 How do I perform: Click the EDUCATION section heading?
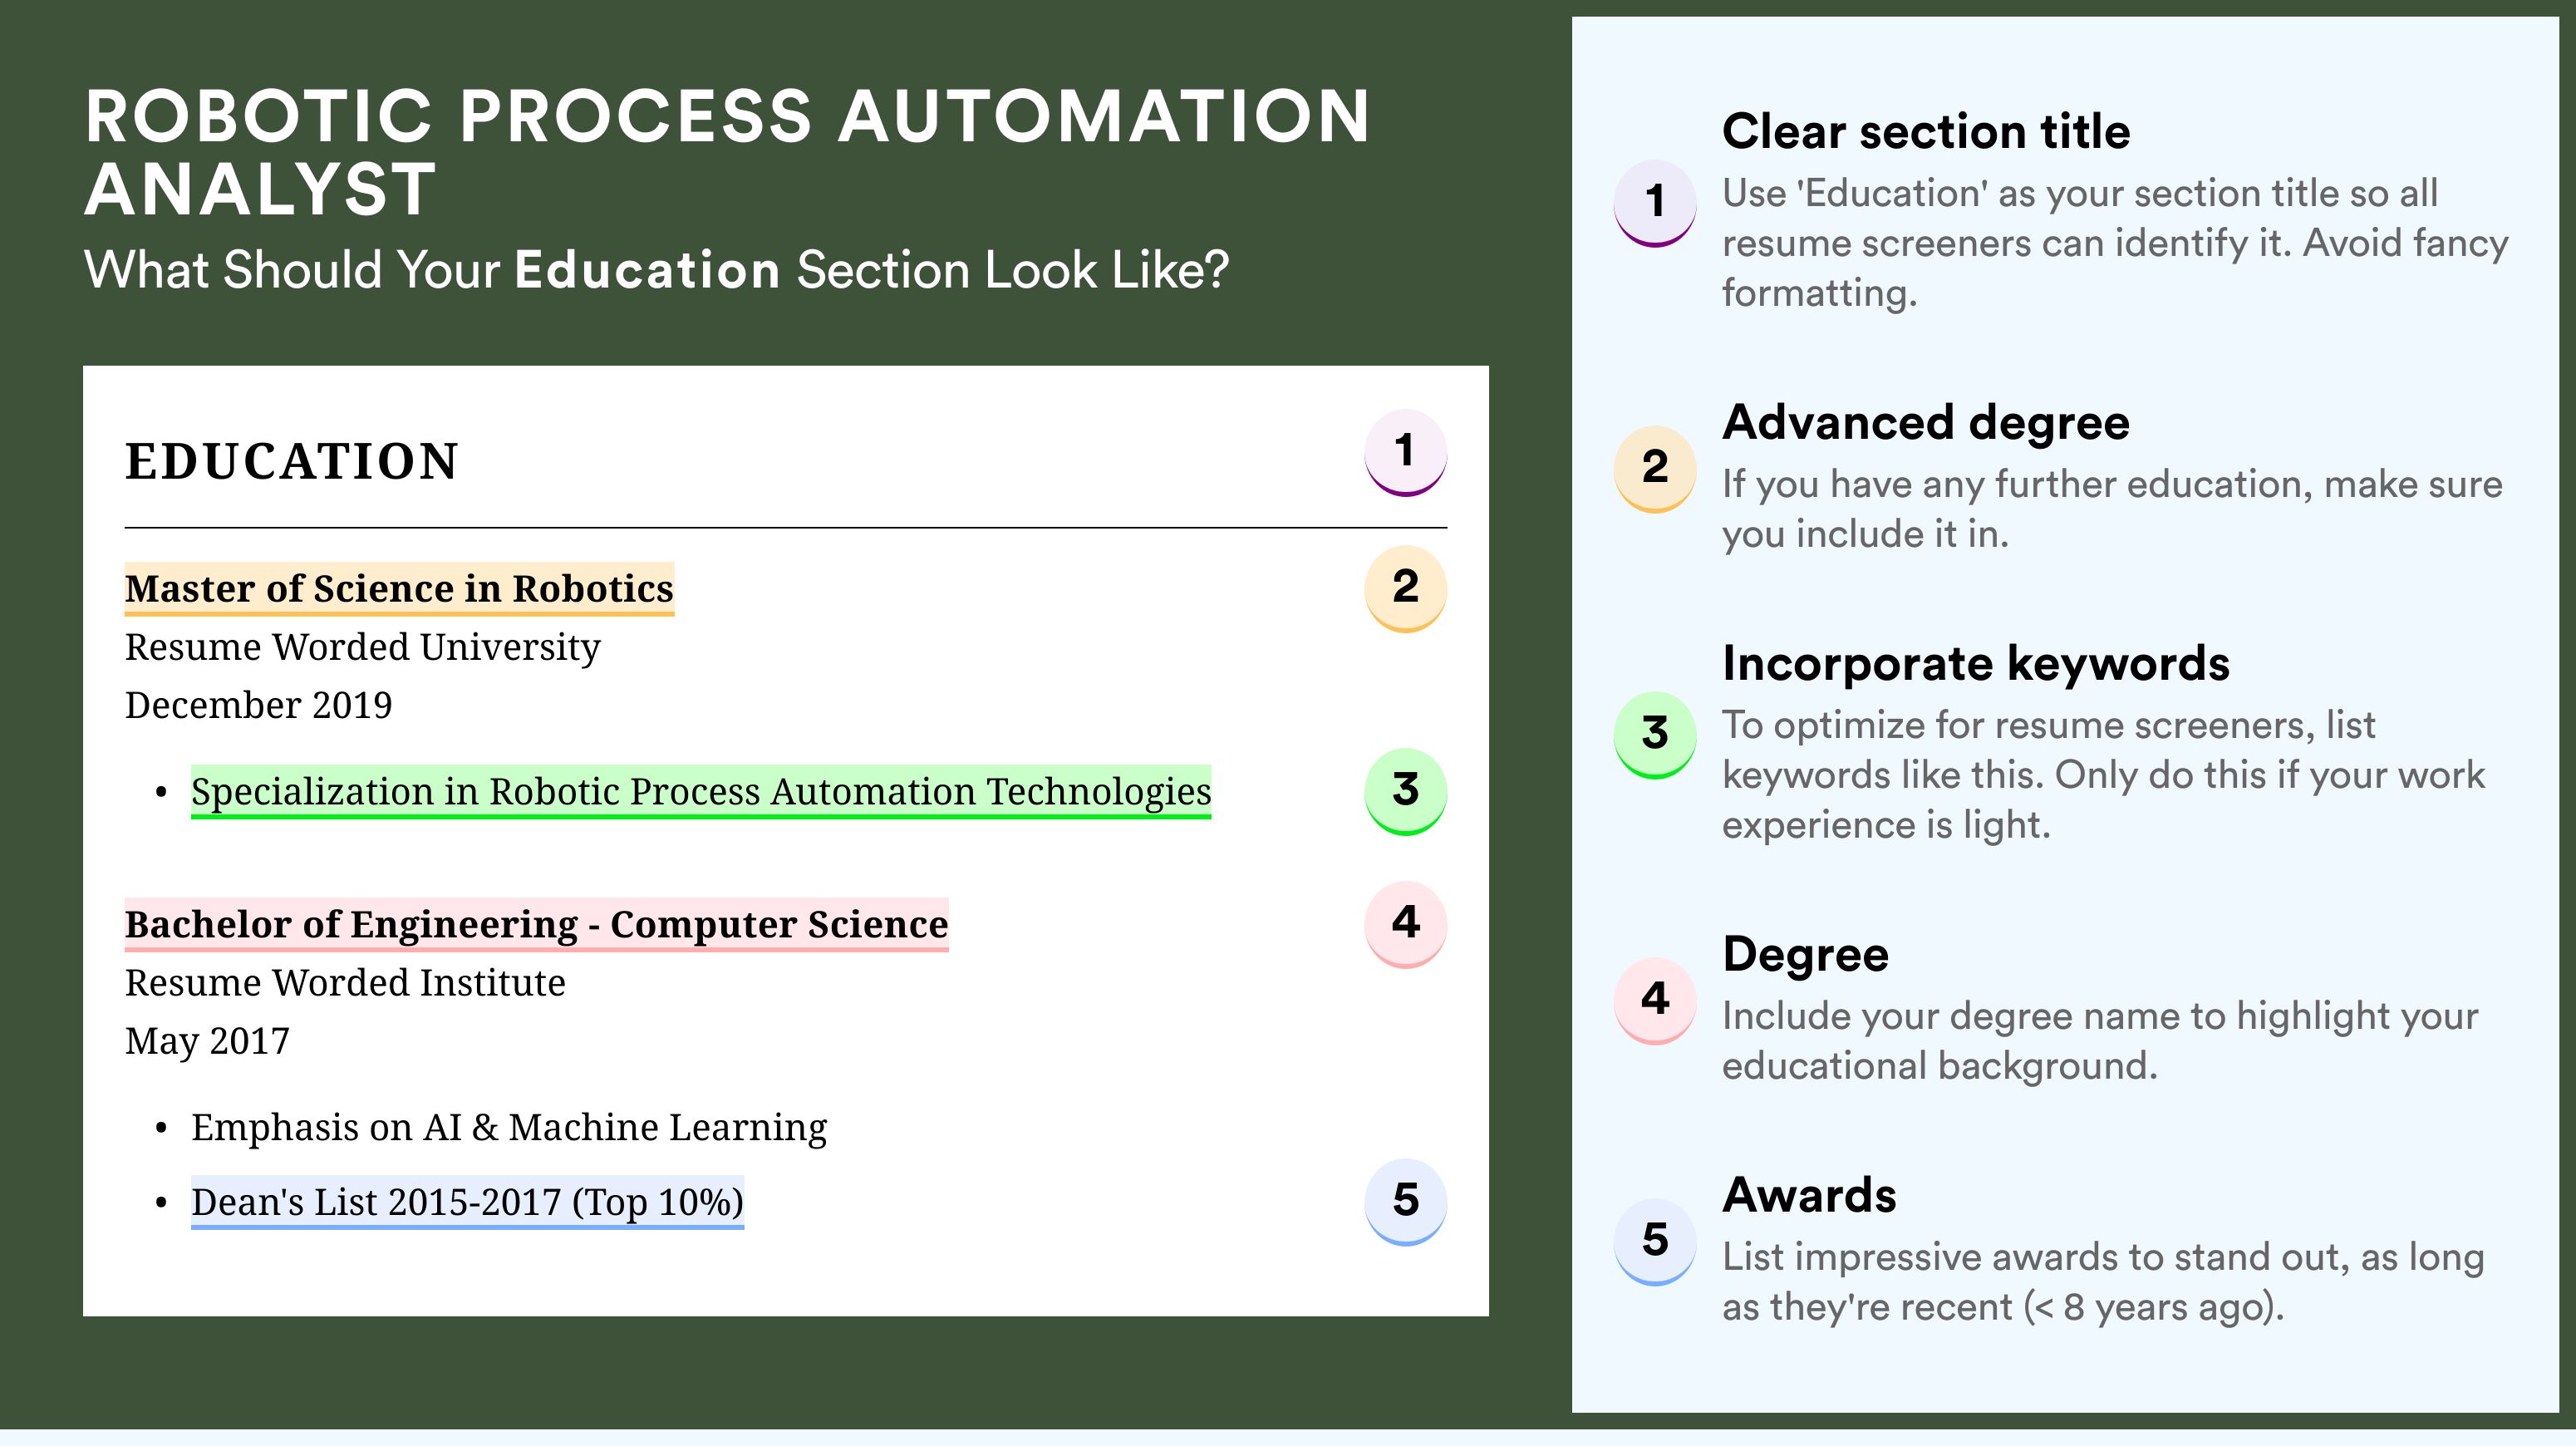click(x=291, y=462)
